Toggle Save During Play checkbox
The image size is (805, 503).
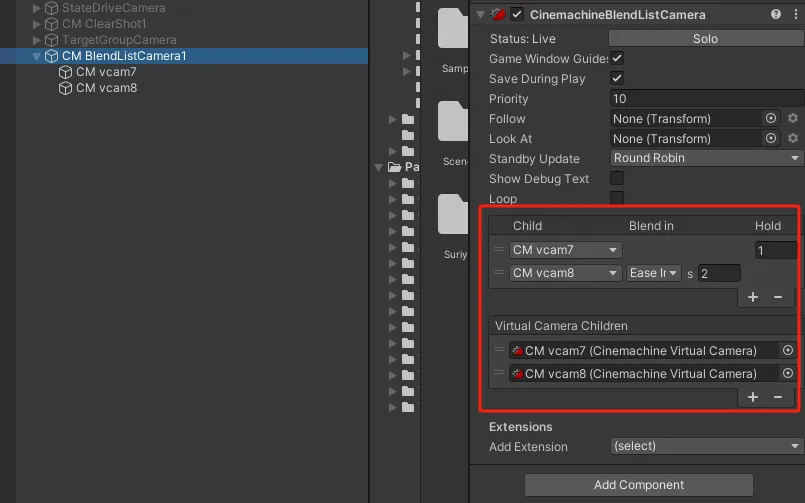(617, 79)
